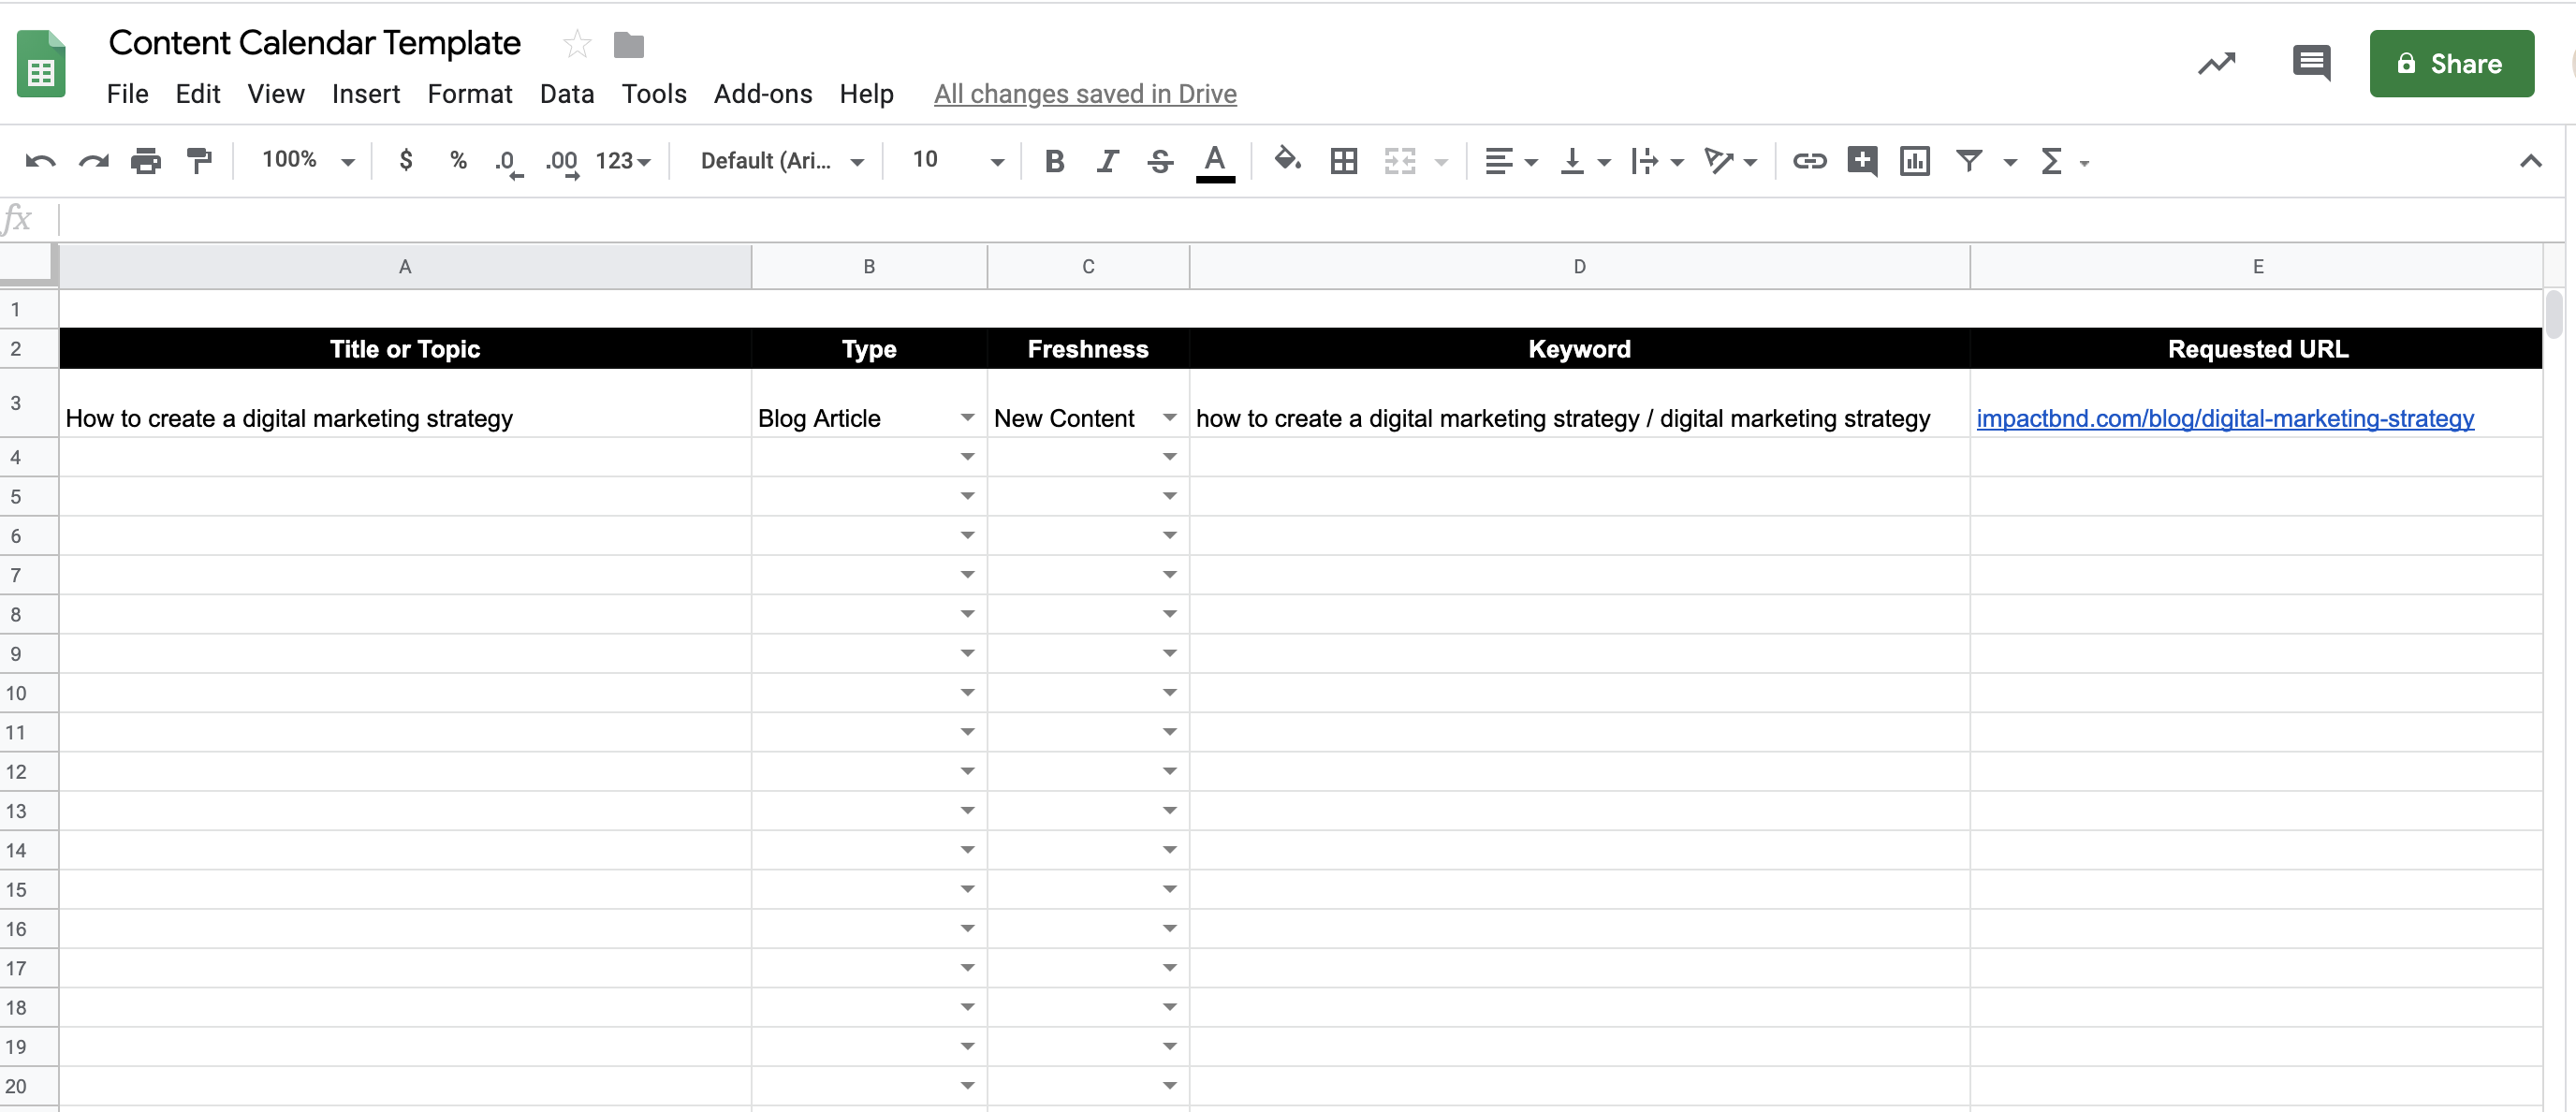Screen dimensions: 2576x1112
Task: Open the Borders grid icon
Action: point(1344,161)
